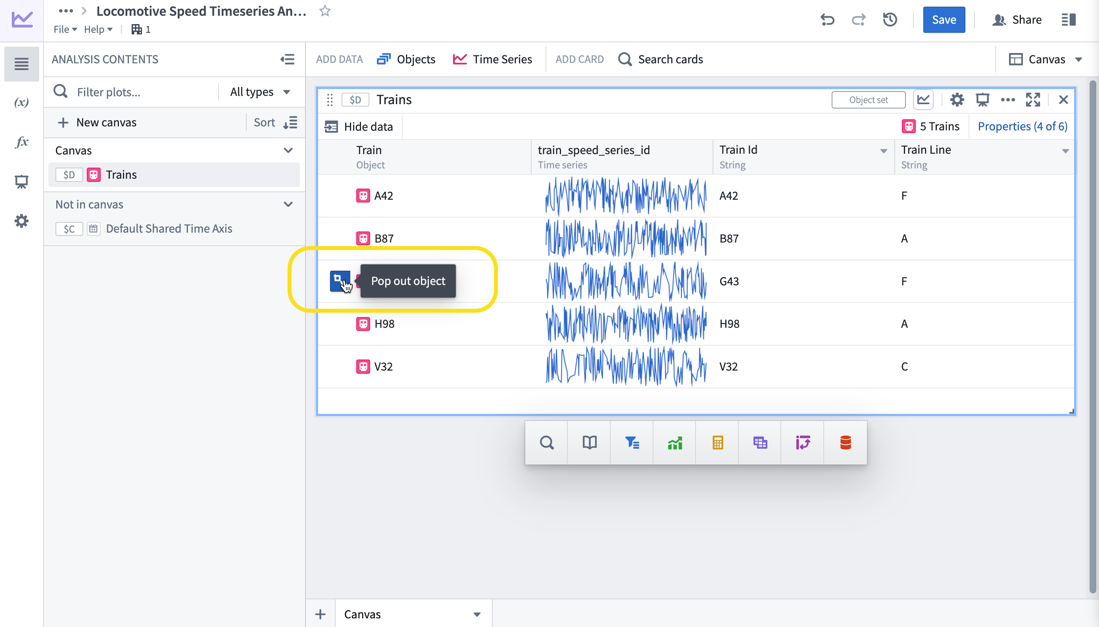Collapse the Not in canvas section
1099x627 pixels.
point(288,205)
